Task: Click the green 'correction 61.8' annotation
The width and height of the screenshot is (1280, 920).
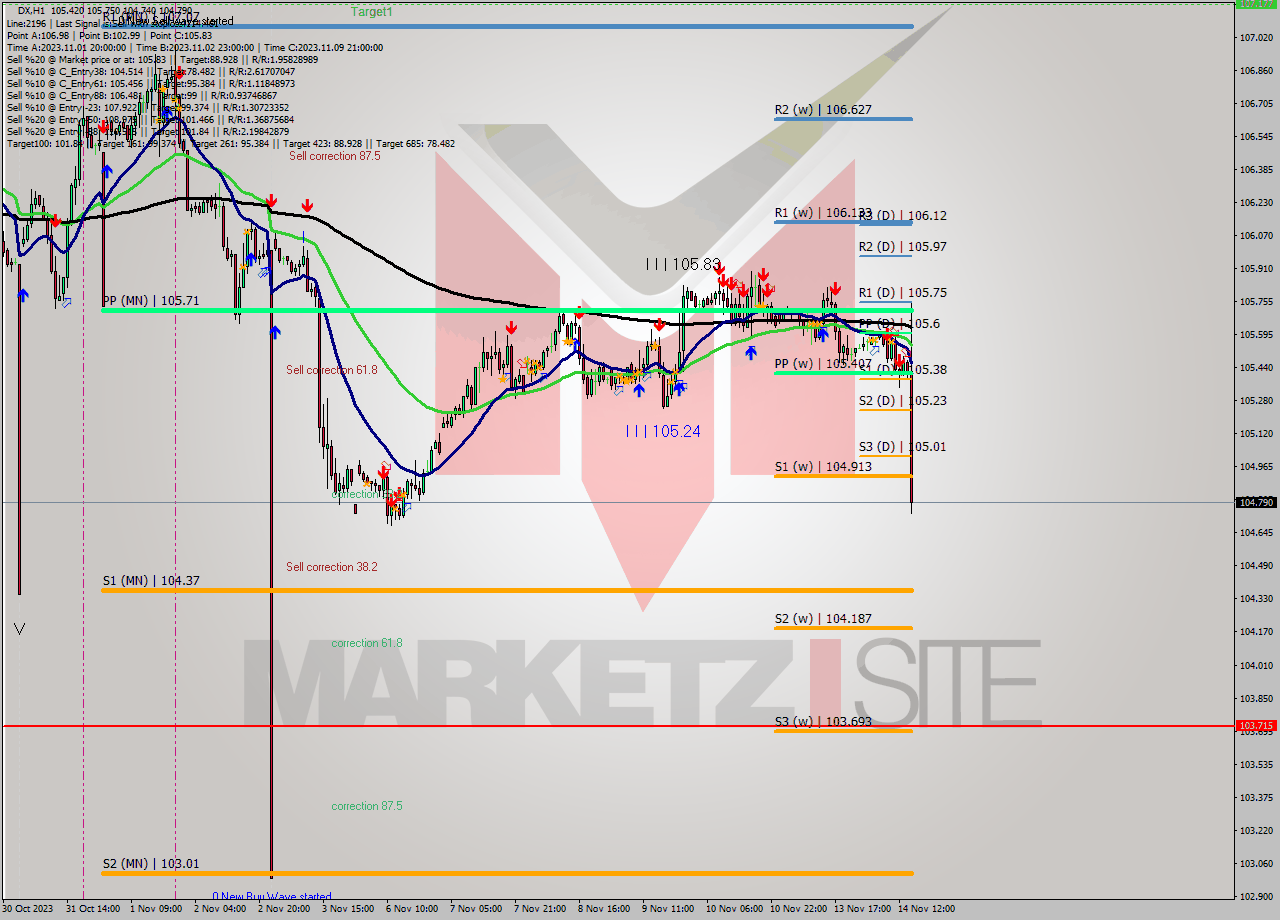Action: tap(367, 643)
